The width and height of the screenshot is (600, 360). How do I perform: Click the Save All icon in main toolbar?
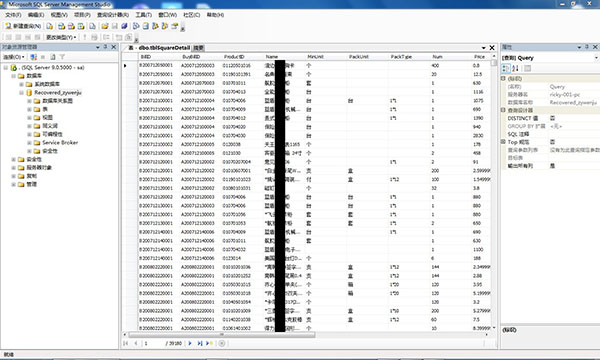coord(124,26)
